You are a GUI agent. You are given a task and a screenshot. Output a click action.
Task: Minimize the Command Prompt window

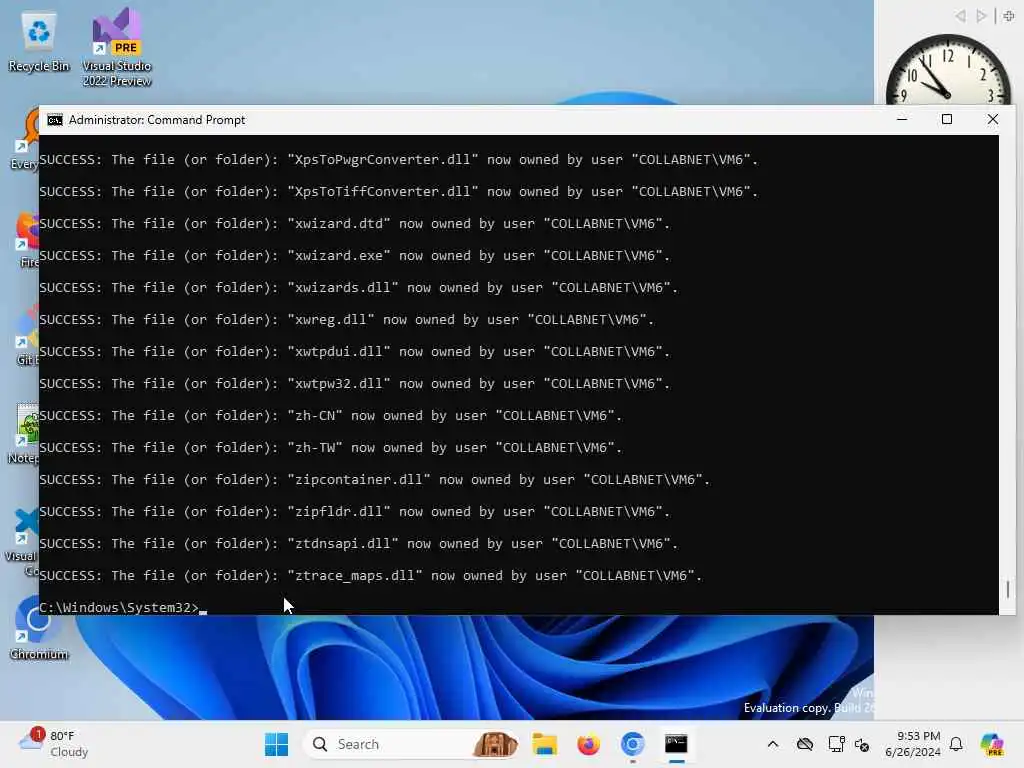tap(902, 120)
